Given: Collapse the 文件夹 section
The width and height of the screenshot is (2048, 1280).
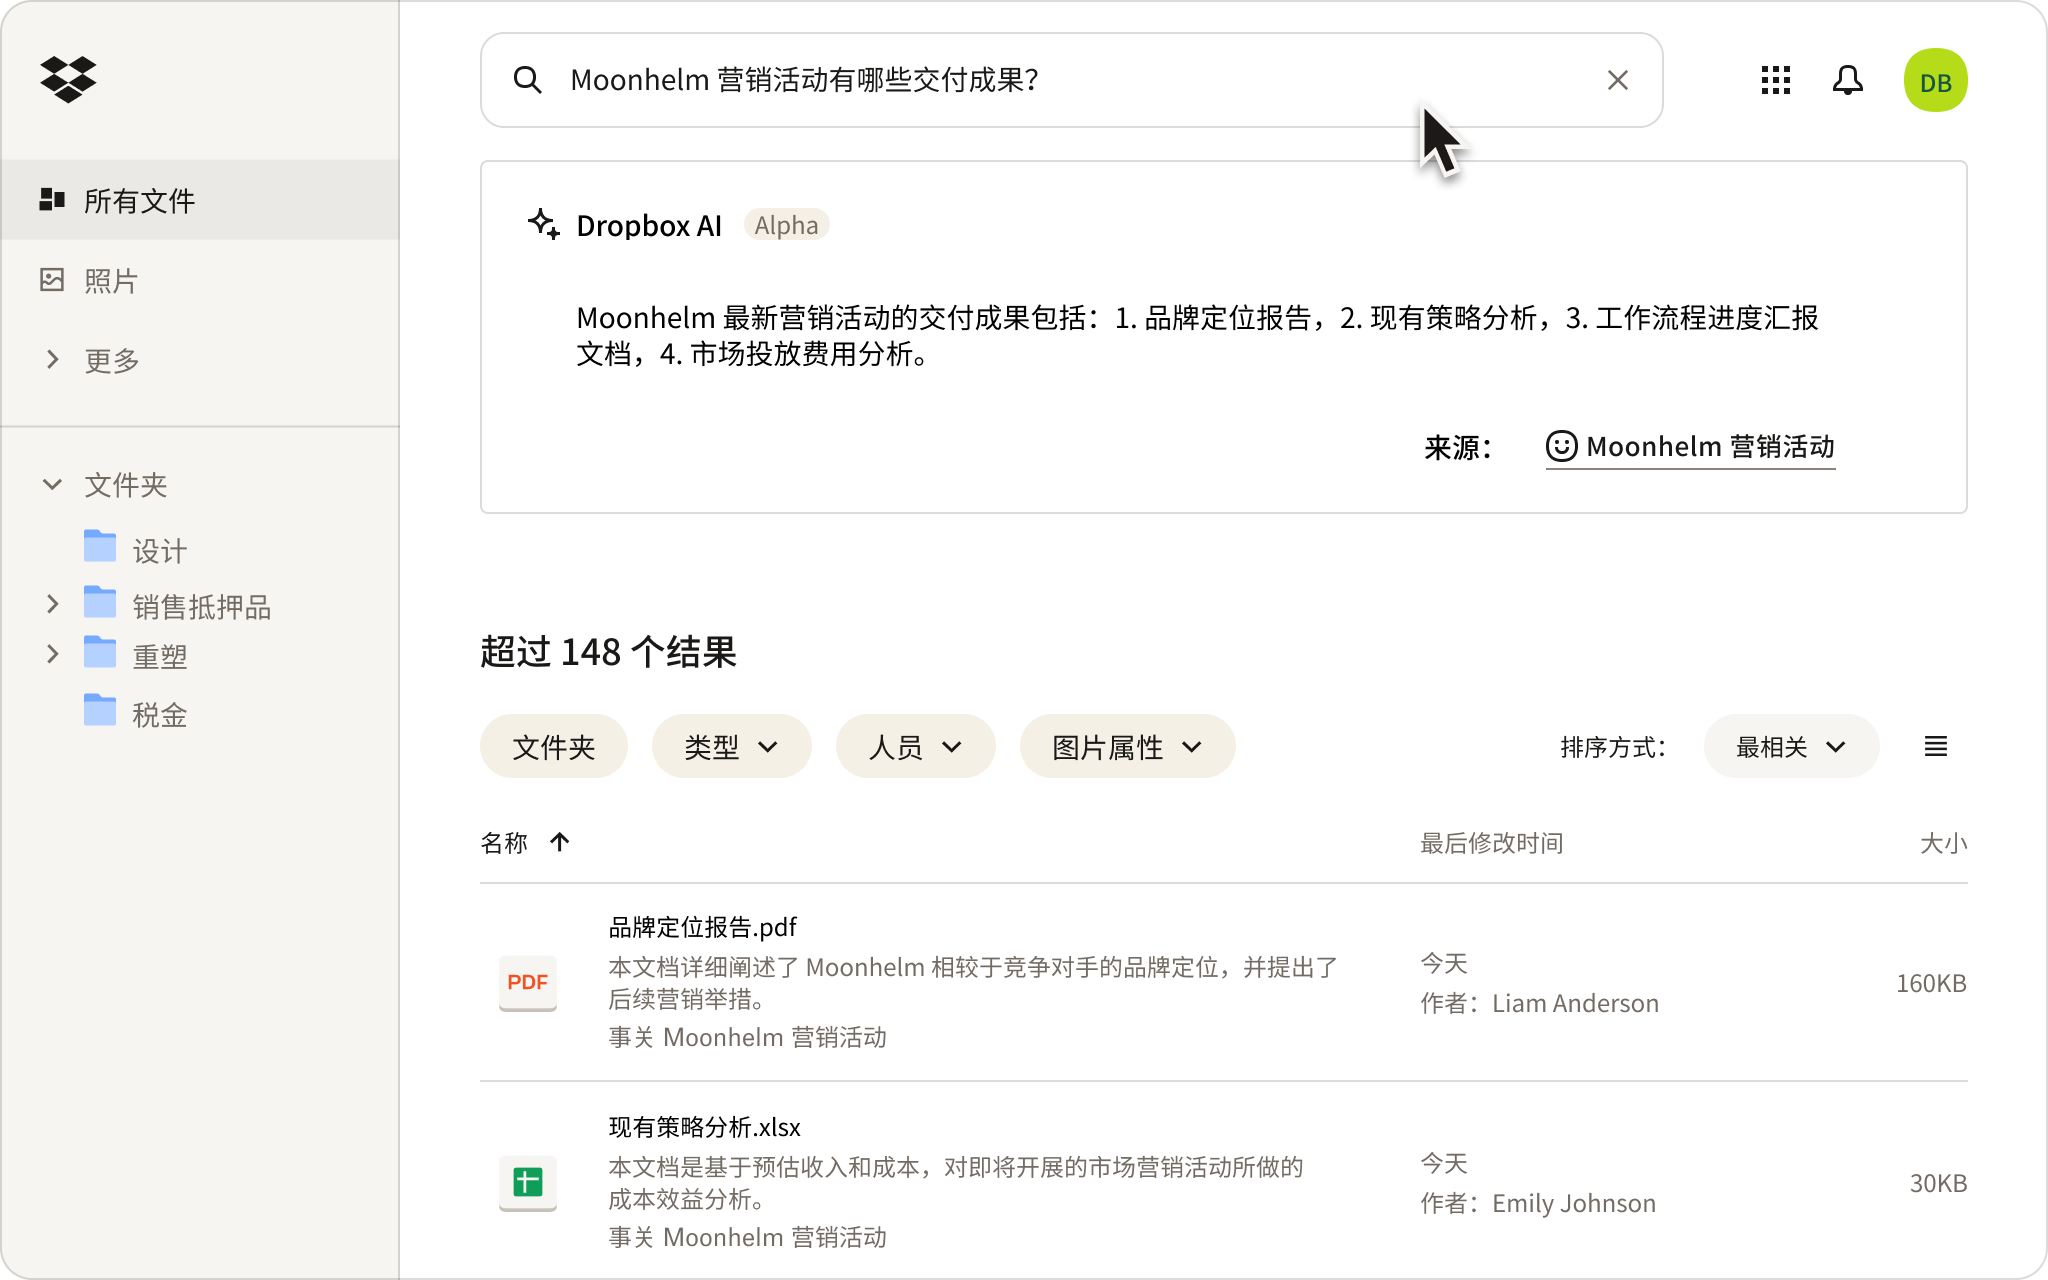Looking at the screenshot, I should [52, 484].
